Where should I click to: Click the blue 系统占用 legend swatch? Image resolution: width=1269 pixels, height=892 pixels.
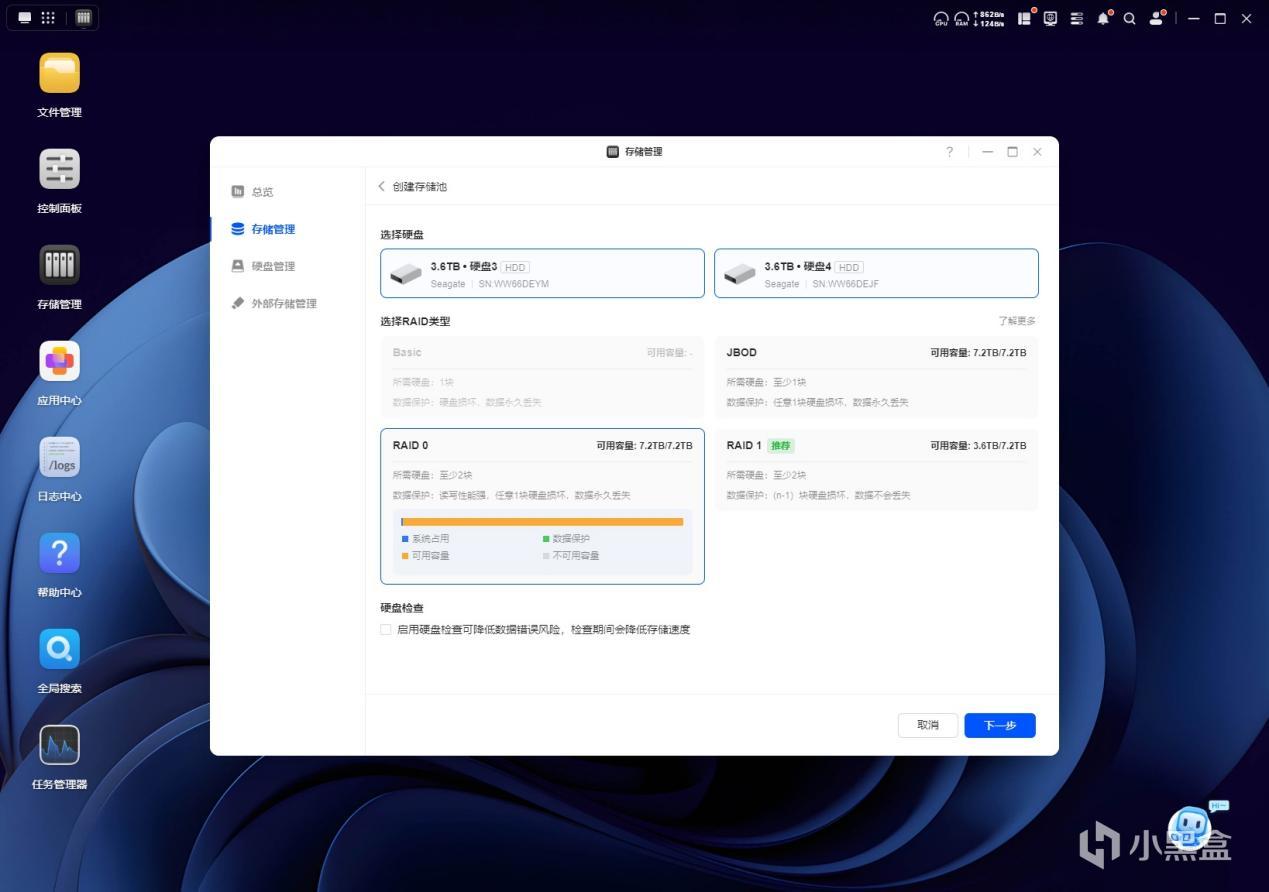point(405,539)
